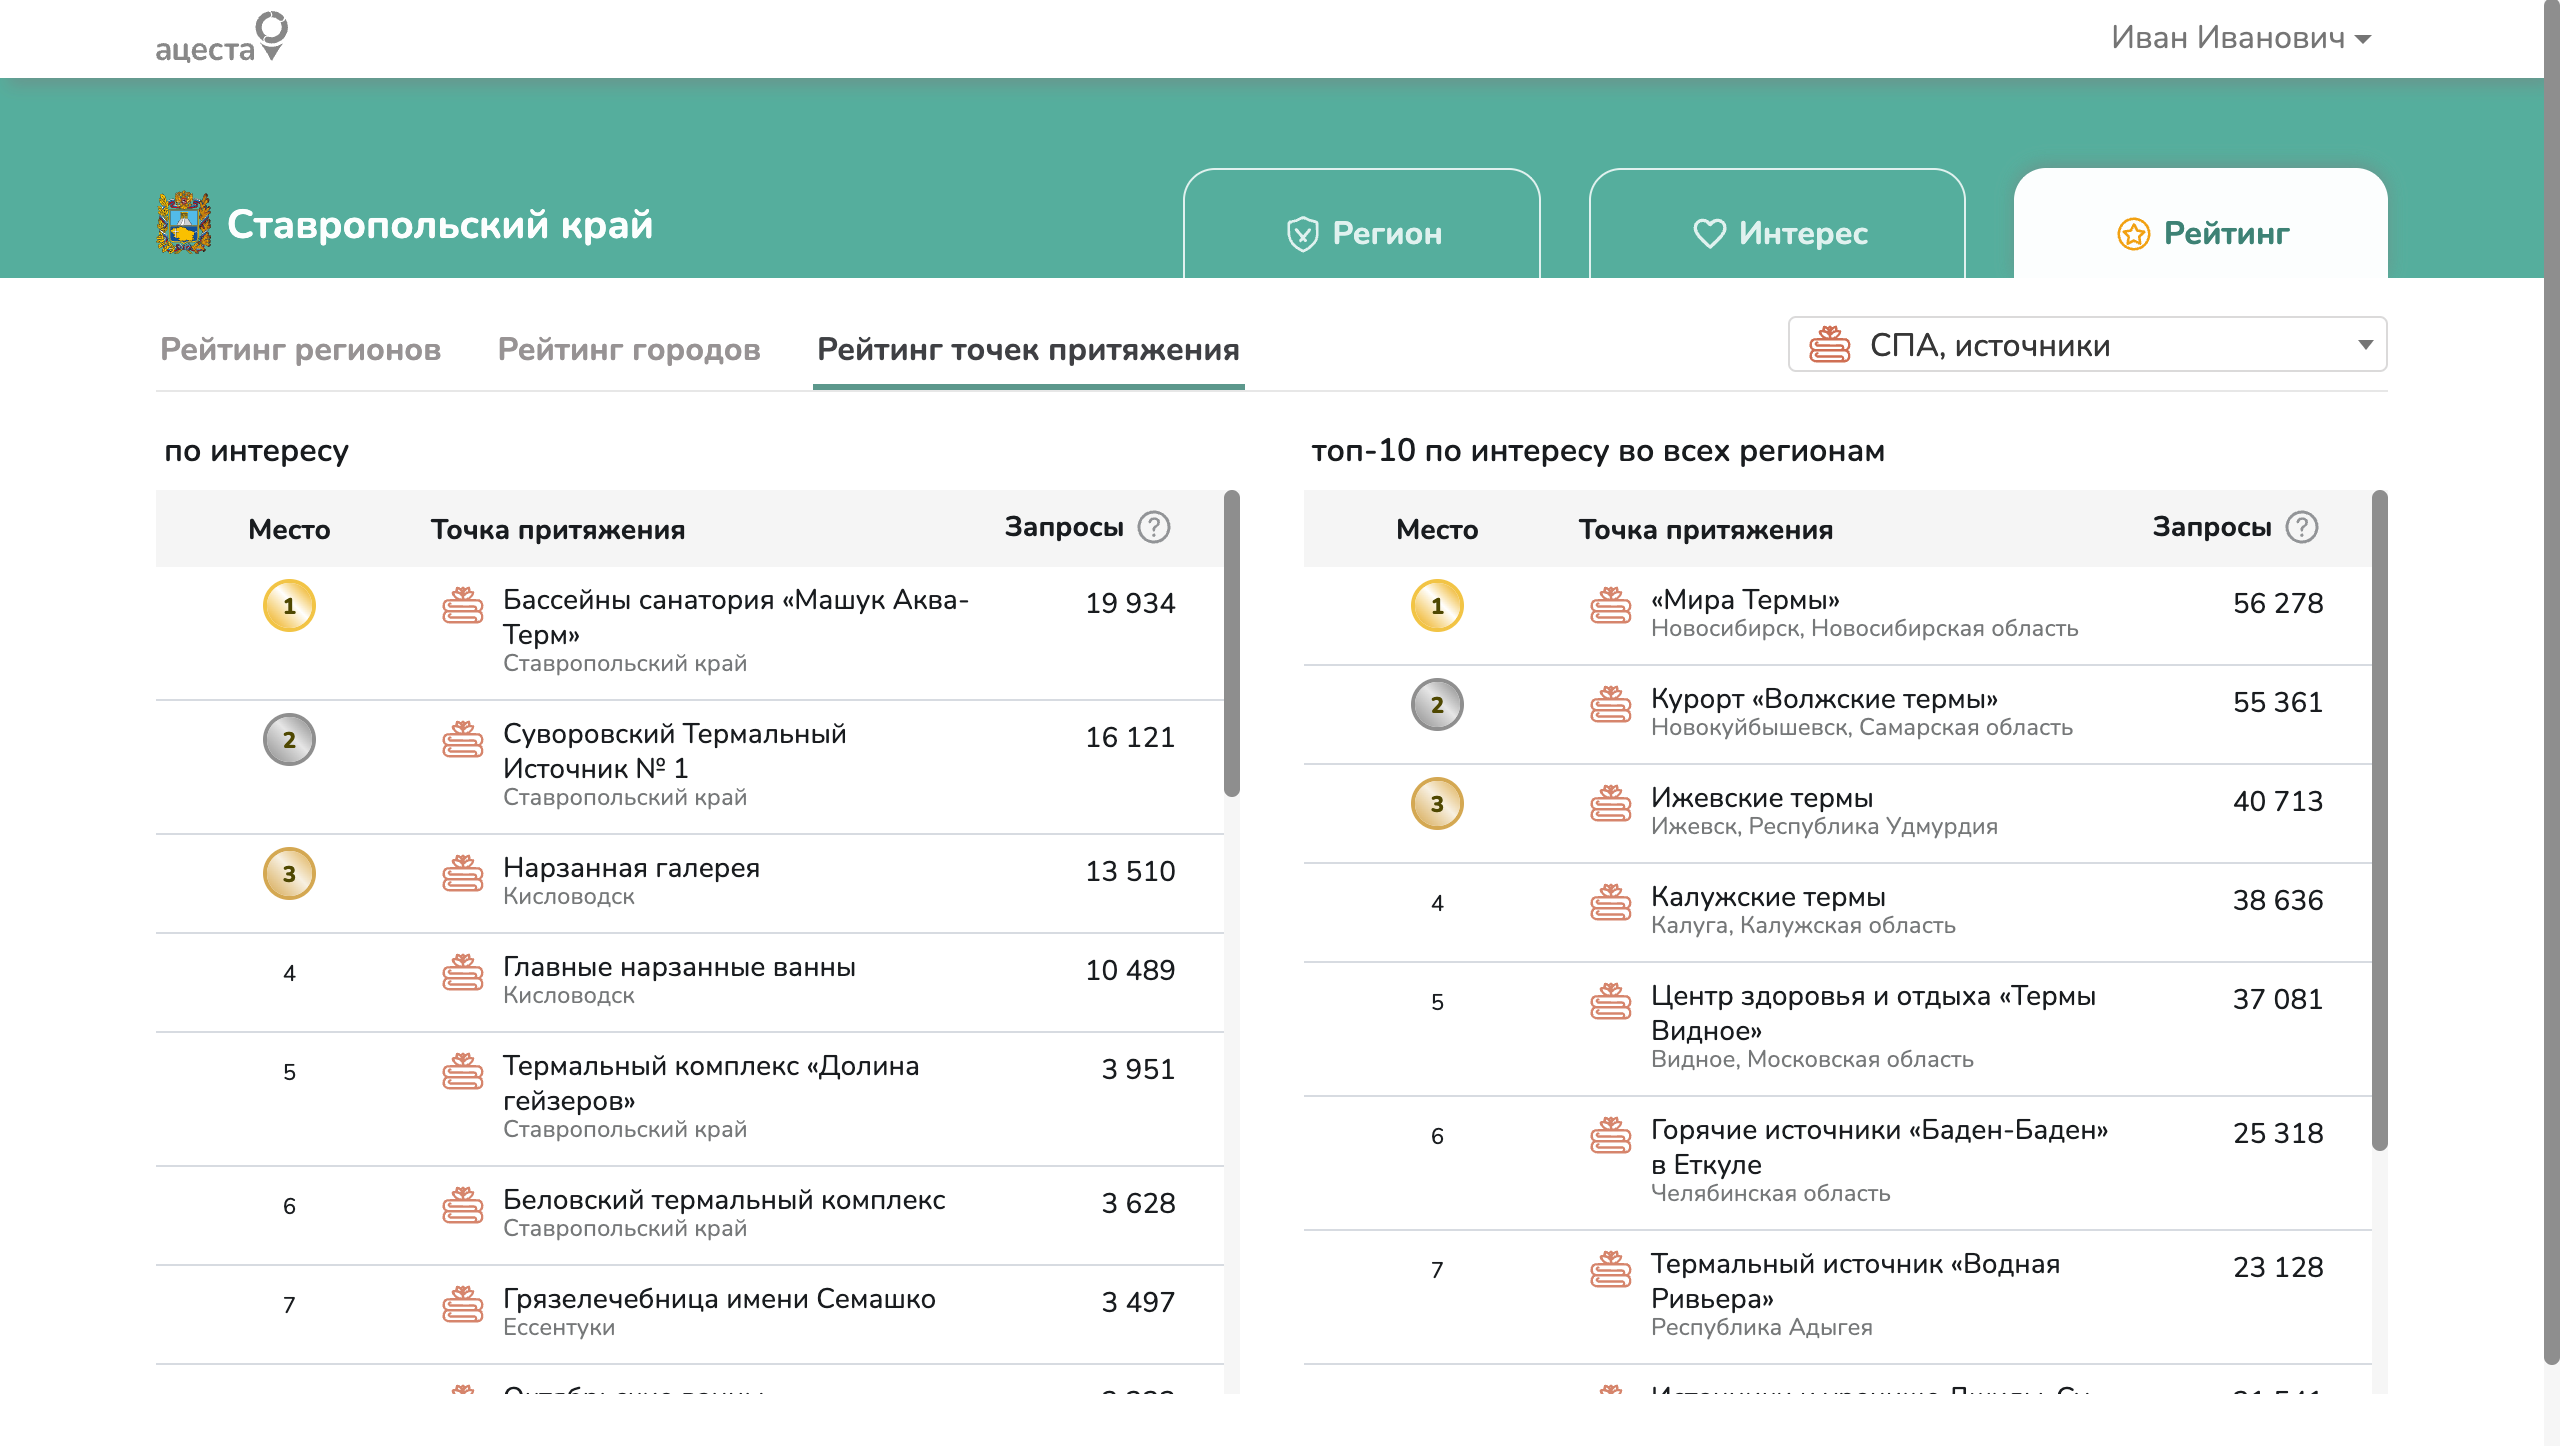
Task: Click spa icon next to Водная Ривьера source
Action: (x=1610, y=1270)
